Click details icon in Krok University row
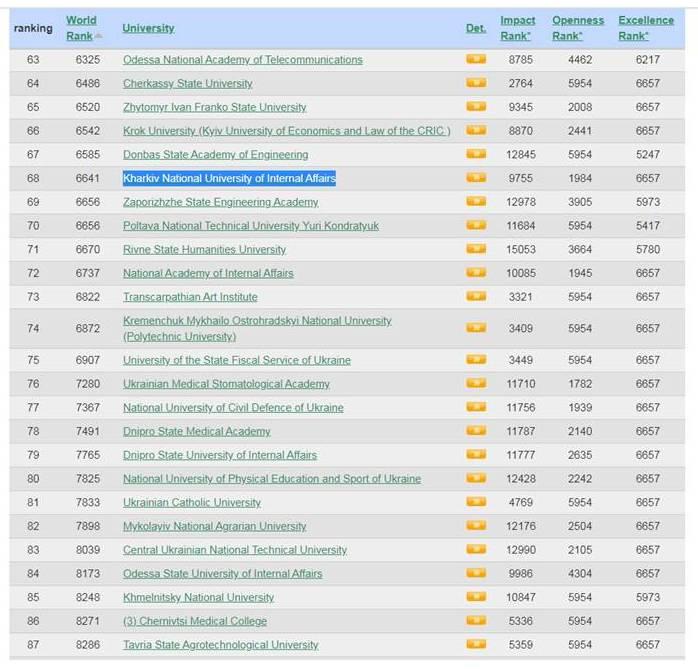 [476, 131]
